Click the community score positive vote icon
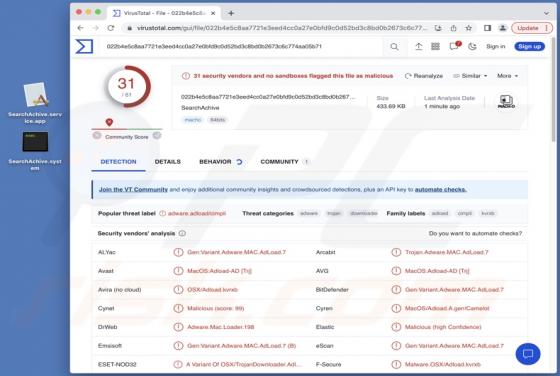This screenshot has width=560, height=376. (157, 136)
